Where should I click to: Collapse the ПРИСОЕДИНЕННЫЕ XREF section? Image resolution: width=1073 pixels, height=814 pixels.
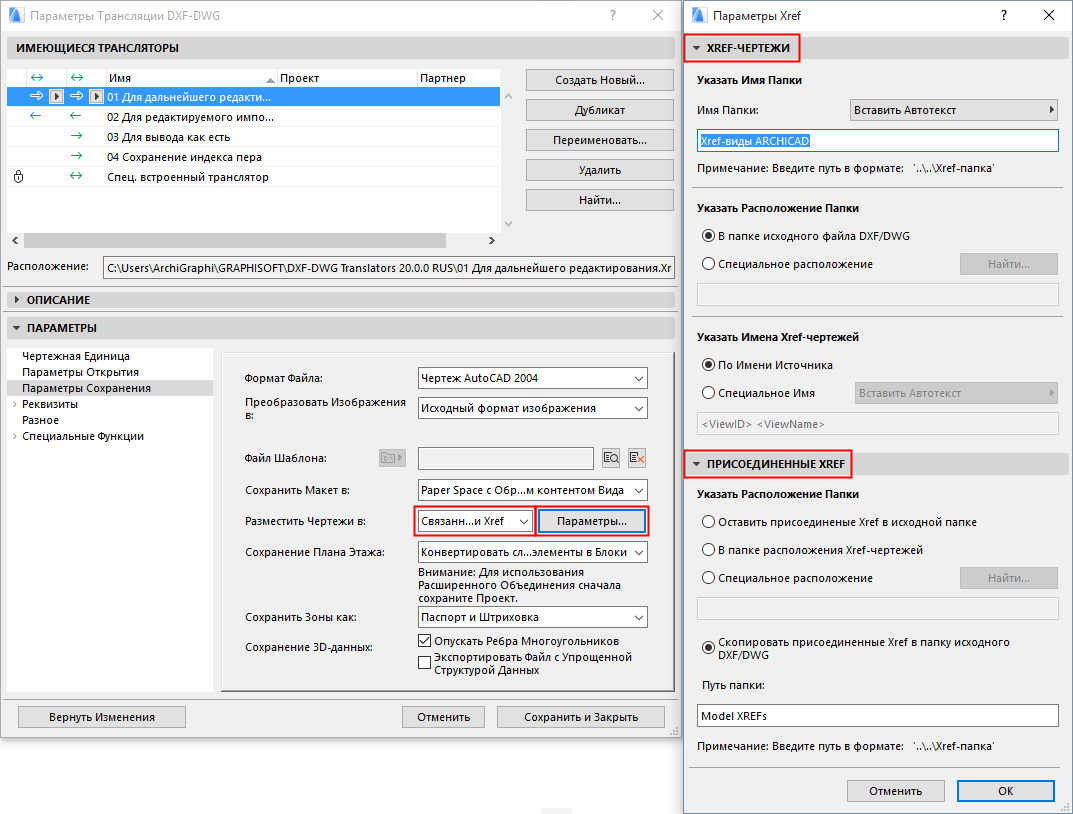coord(696,464)
